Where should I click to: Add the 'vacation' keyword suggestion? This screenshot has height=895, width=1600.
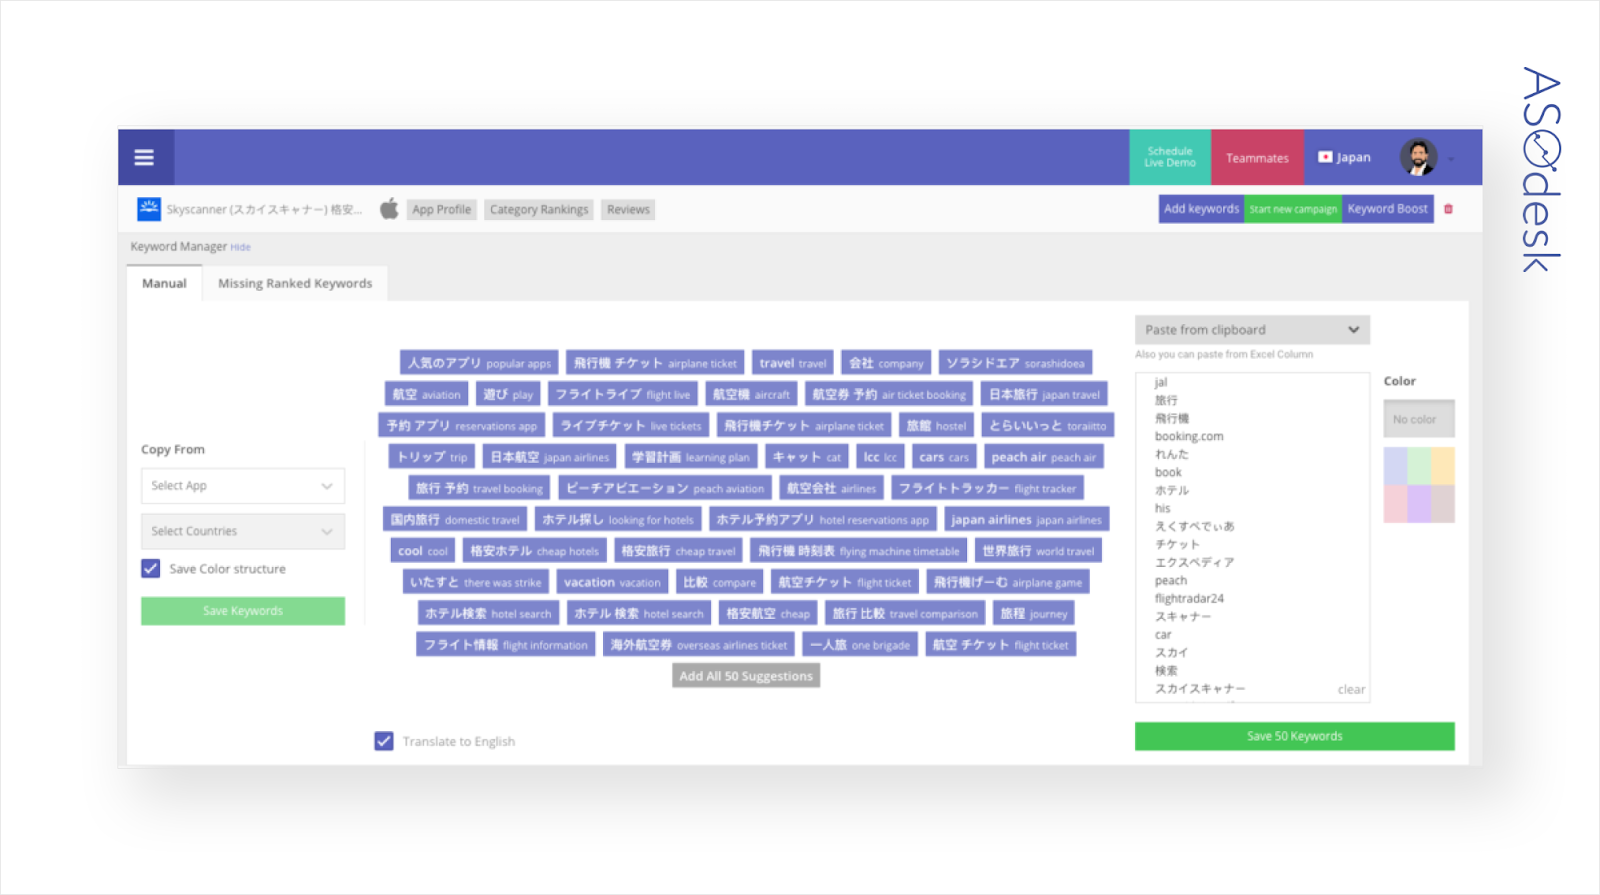pos(612,582)
